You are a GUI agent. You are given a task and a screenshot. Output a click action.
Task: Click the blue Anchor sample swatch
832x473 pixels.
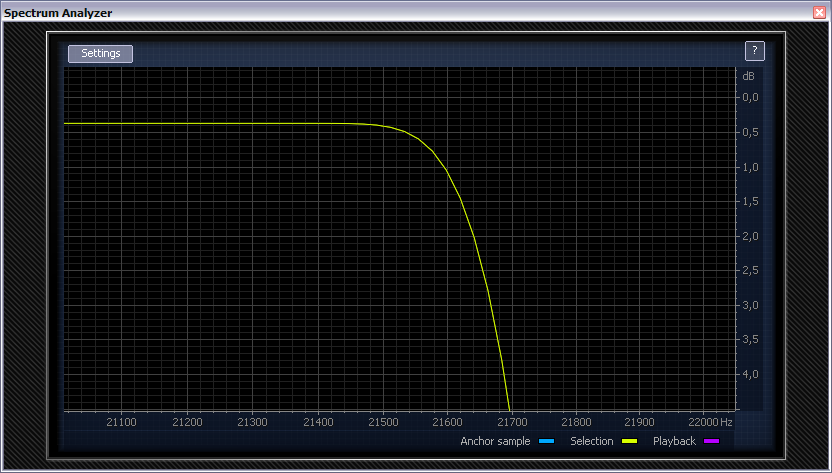click(x=546, y=441)
